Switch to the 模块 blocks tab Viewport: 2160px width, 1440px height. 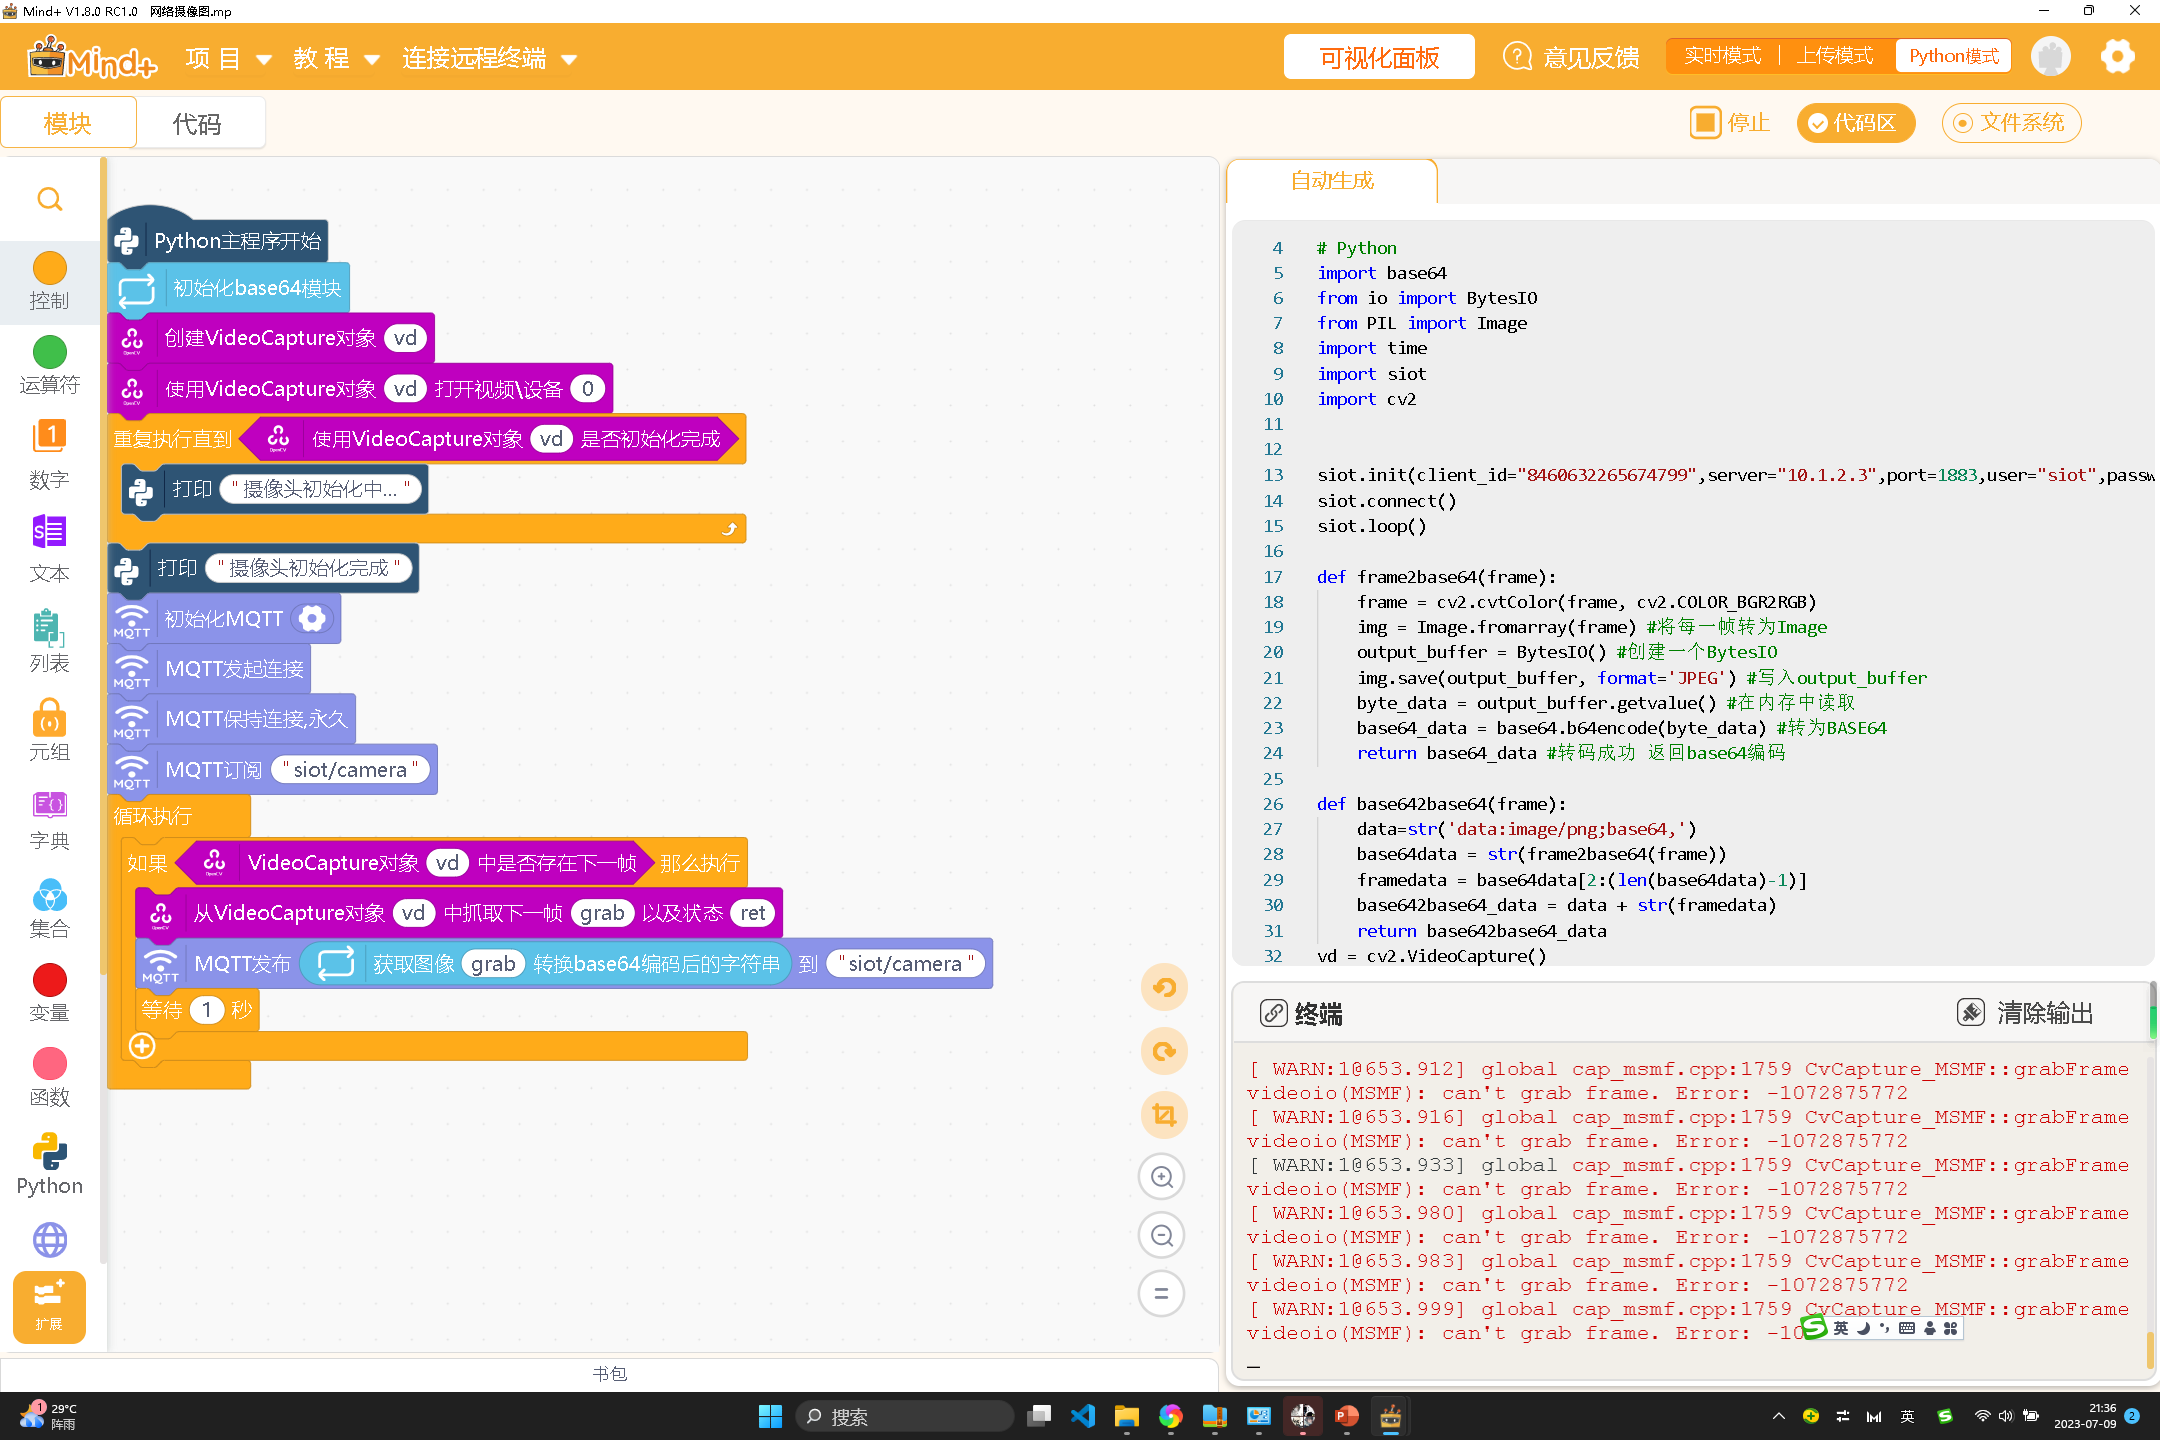tap(68, 123)
